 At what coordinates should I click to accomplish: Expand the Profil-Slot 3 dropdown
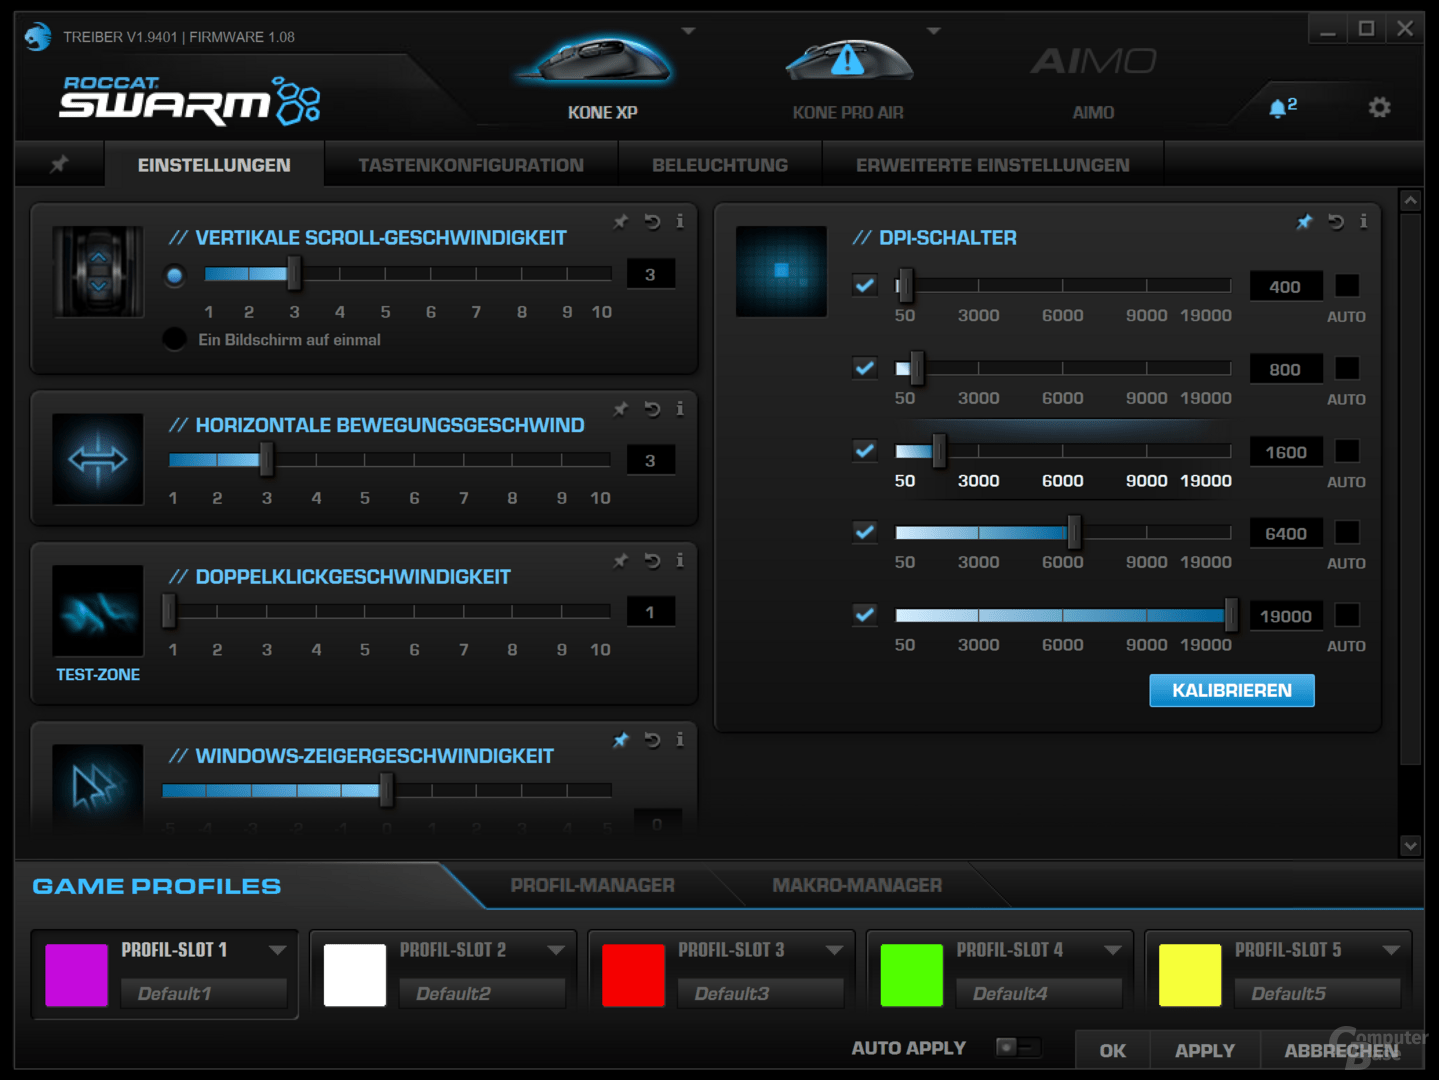coord(834,950)
